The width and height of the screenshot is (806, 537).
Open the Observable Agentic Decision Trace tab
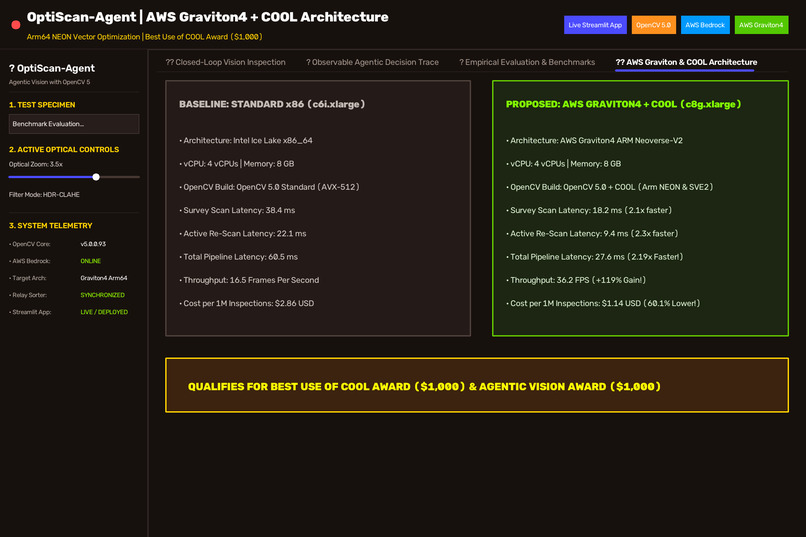[372, 62]
